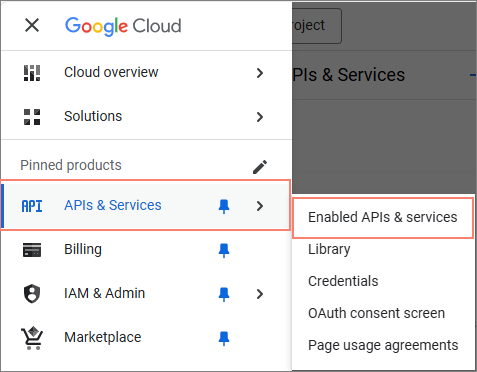Edit pinned products with the pencil icon

[260, 167]
